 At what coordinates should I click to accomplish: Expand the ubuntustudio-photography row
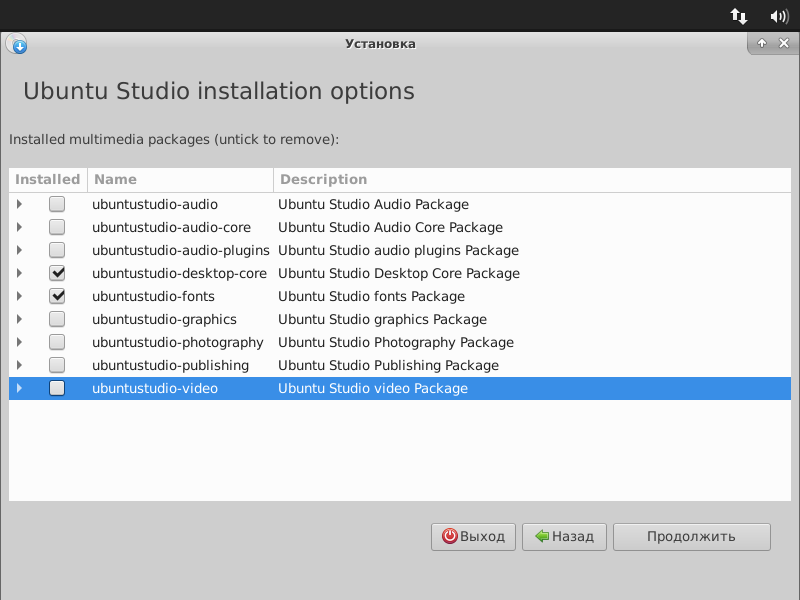(19, 342)
